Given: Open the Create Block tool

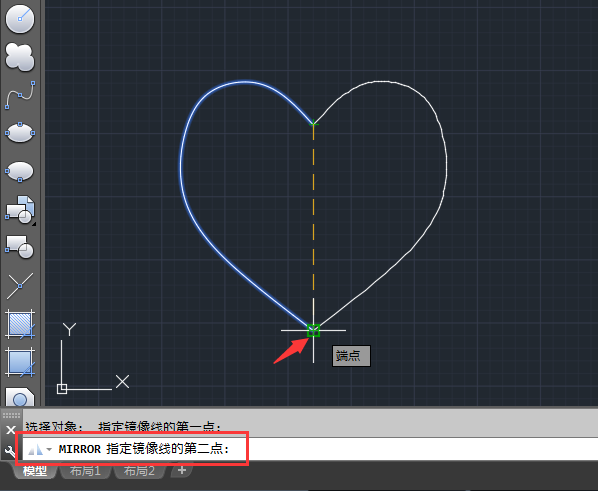Looking at the screenshot, I should (x=20, y=247).
